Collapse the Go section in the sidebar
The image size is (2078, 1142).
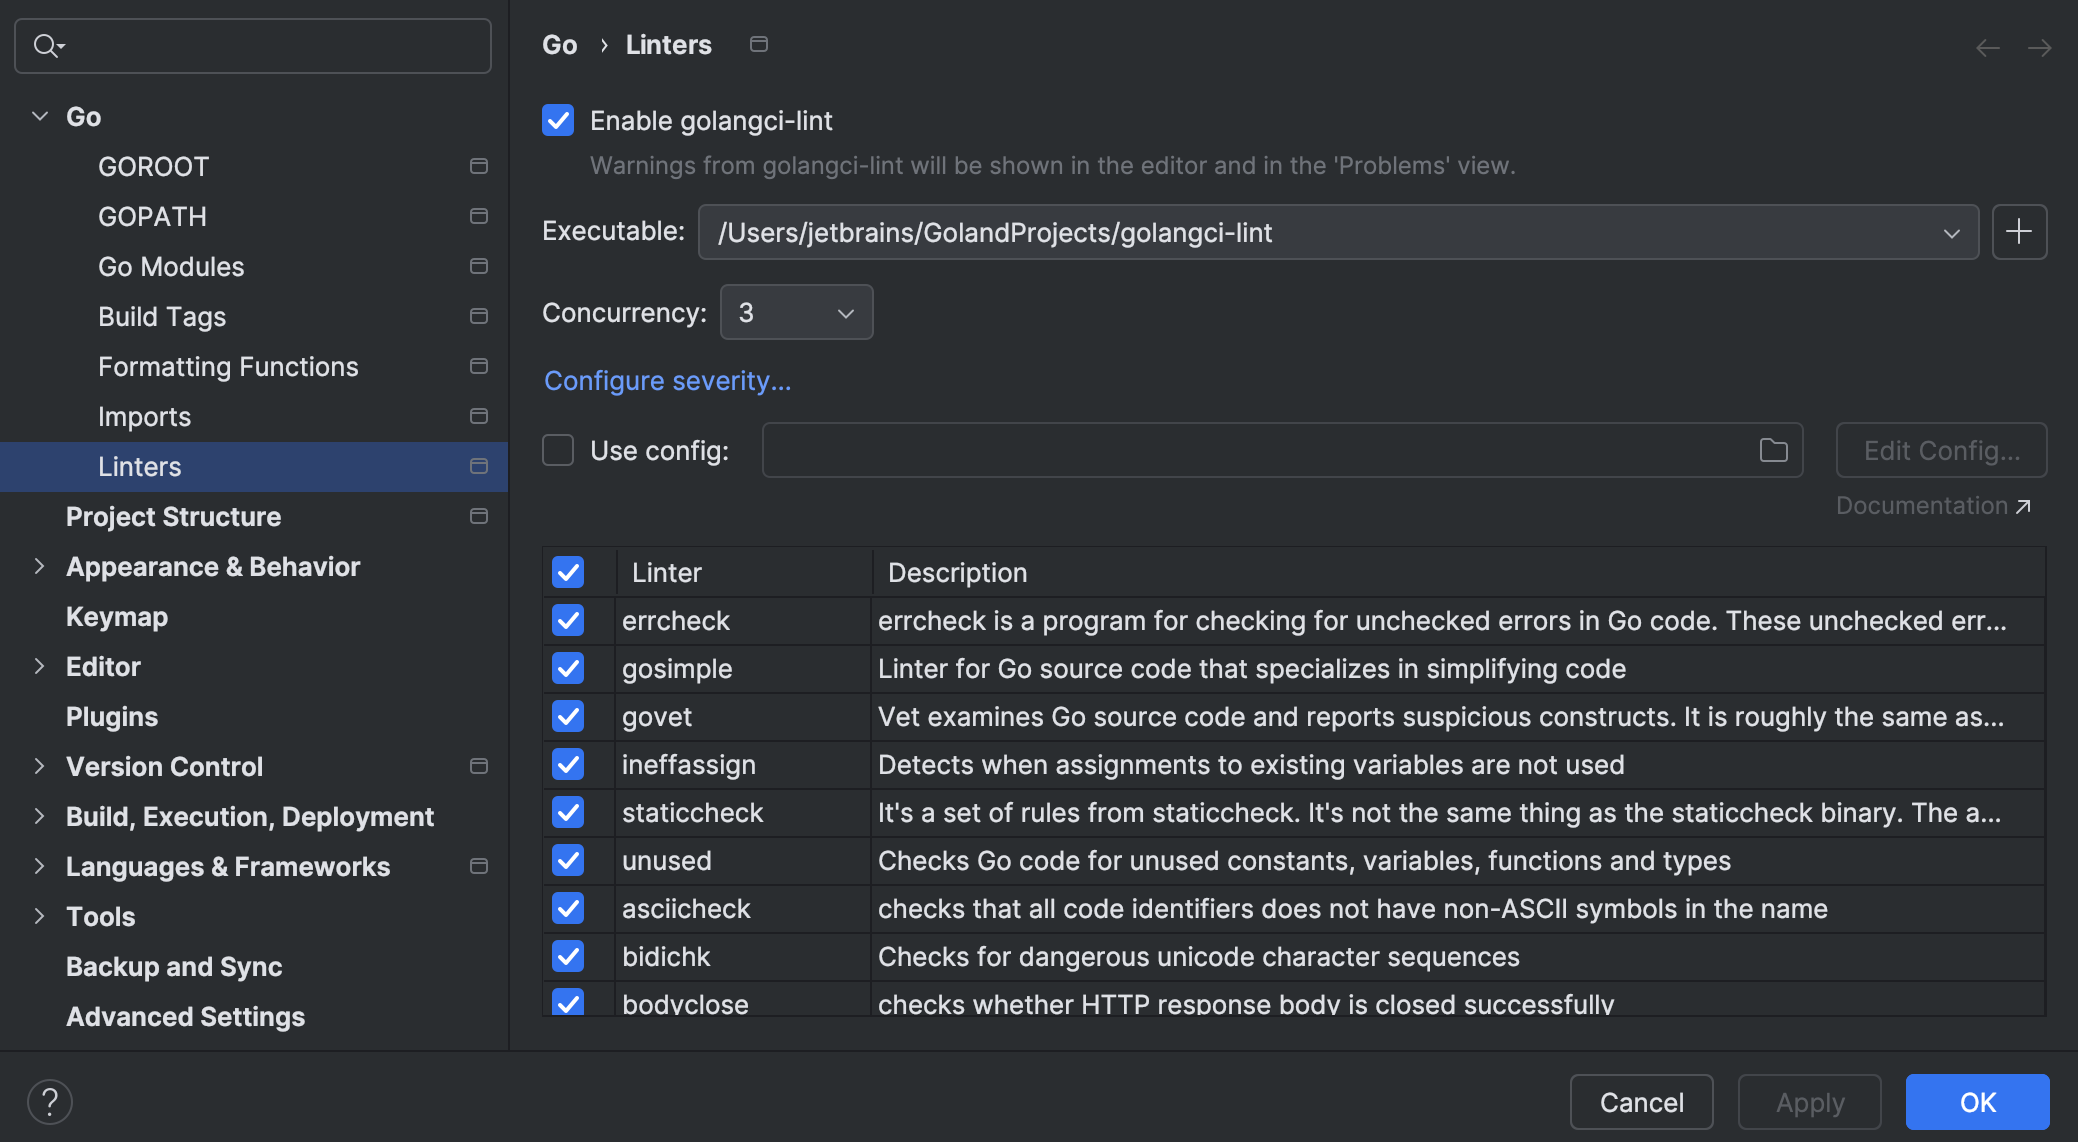point(40,115)
